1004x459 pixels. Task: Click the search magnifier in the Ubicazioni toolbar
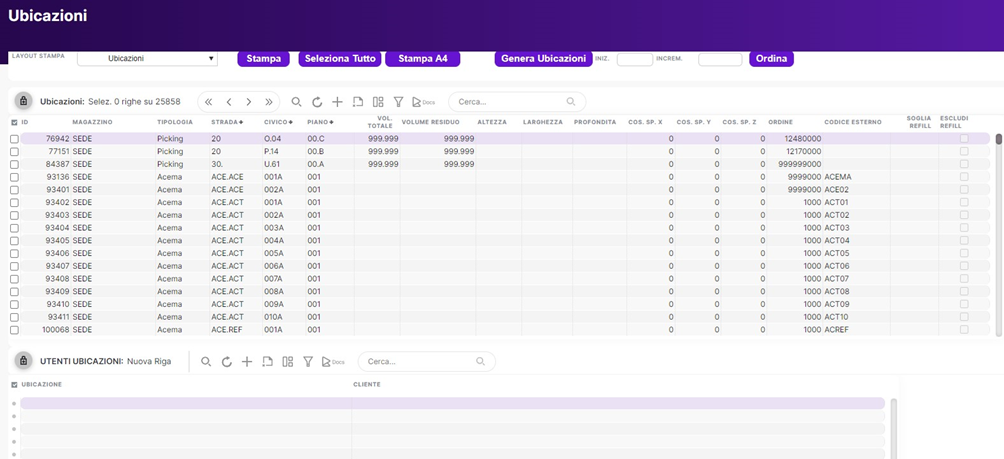296,102
